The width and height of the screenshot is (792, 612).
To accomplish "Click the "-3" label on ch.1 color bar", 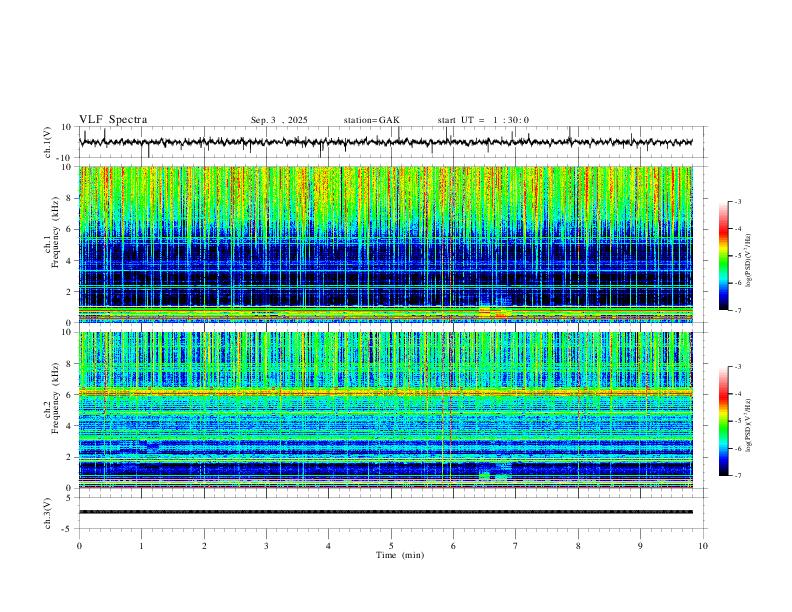I will click(x=737, y=201).
